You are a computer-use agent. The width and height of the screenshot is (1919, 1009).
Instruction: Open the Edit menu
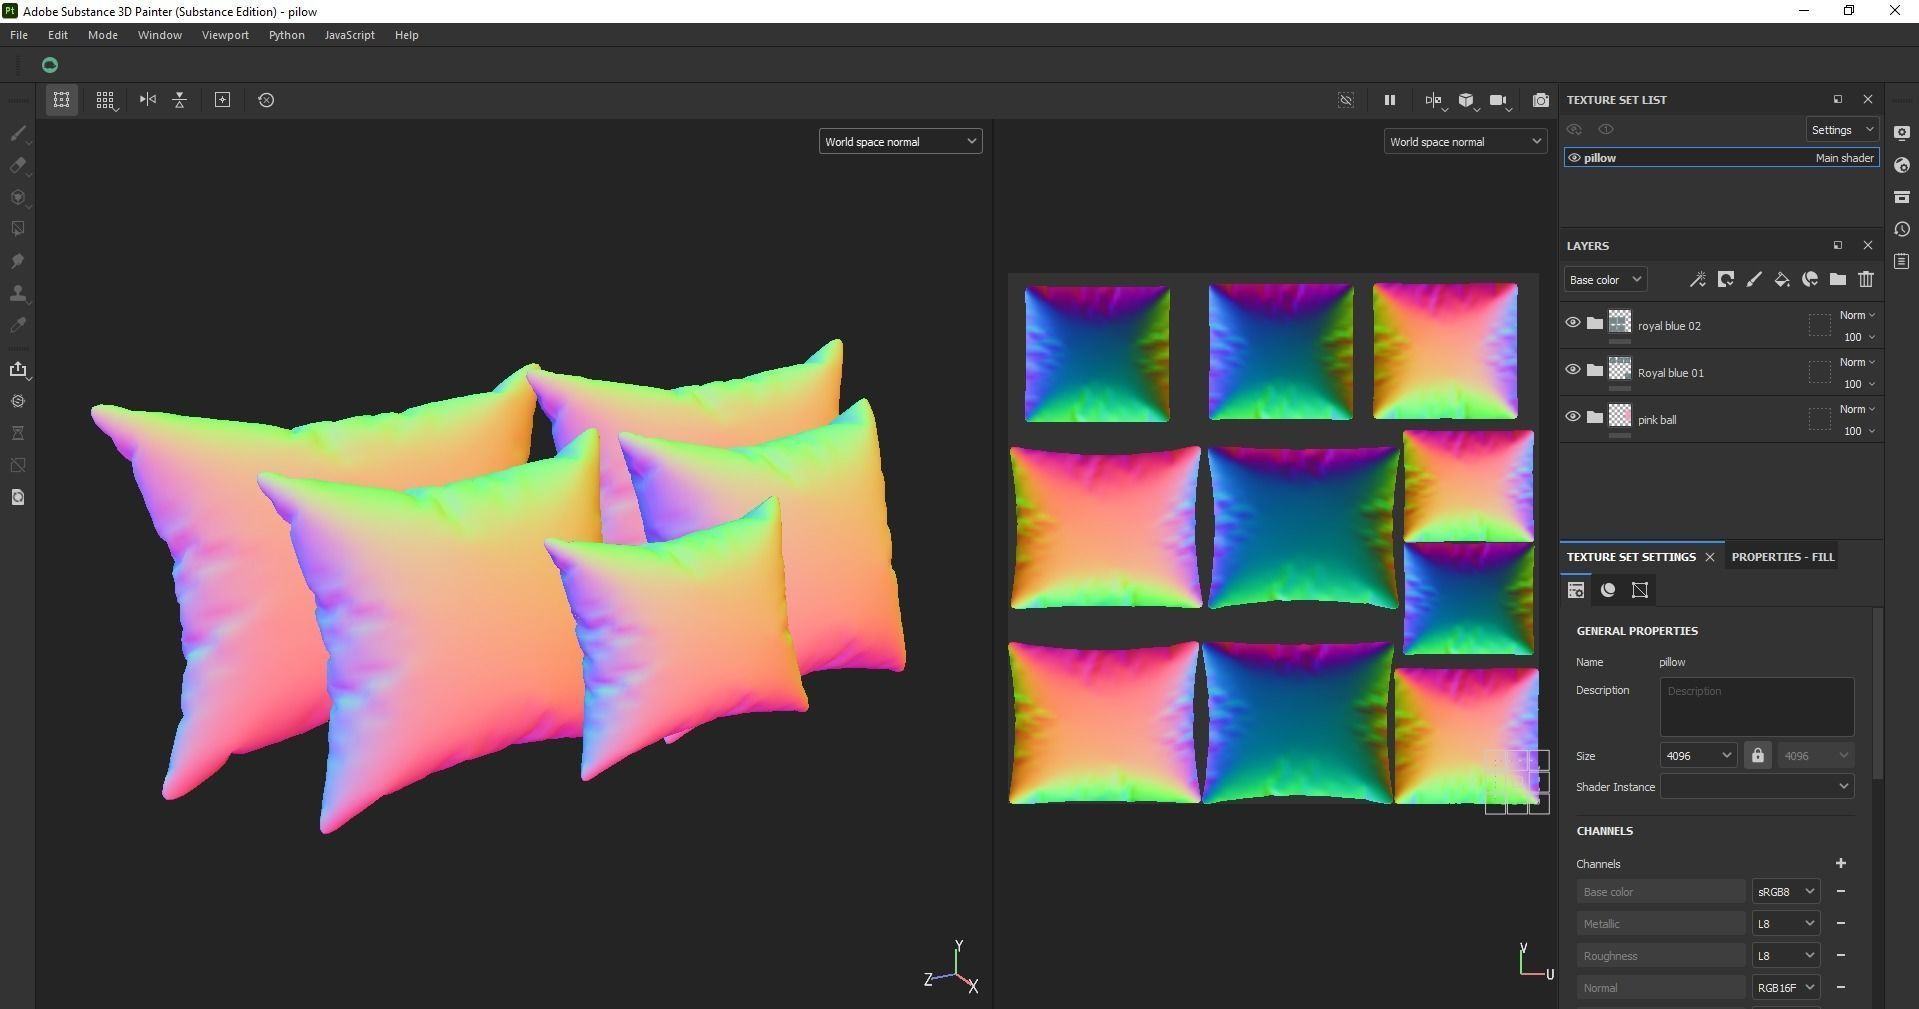point(58,35)
